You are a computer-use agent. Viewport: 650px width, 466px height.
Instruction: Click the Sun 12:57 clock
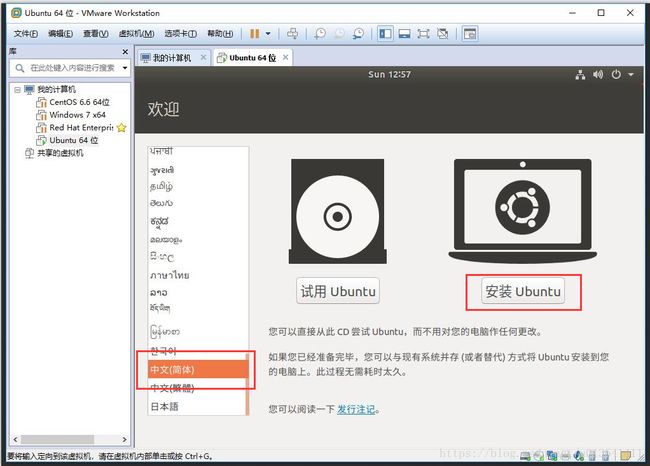389,75
